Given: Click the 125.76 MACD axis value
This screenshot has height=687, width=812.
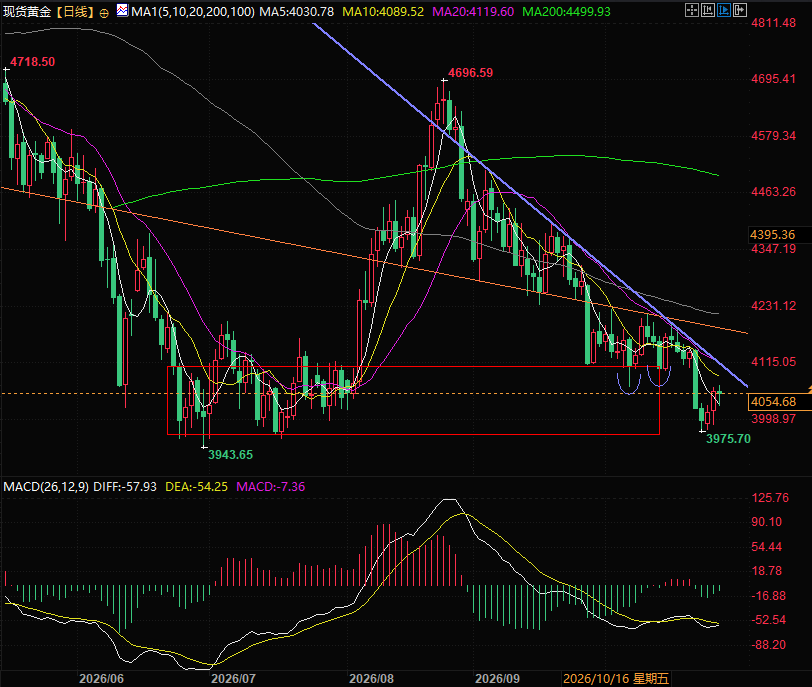Looking at the screenshot, I should pos(770,498).
